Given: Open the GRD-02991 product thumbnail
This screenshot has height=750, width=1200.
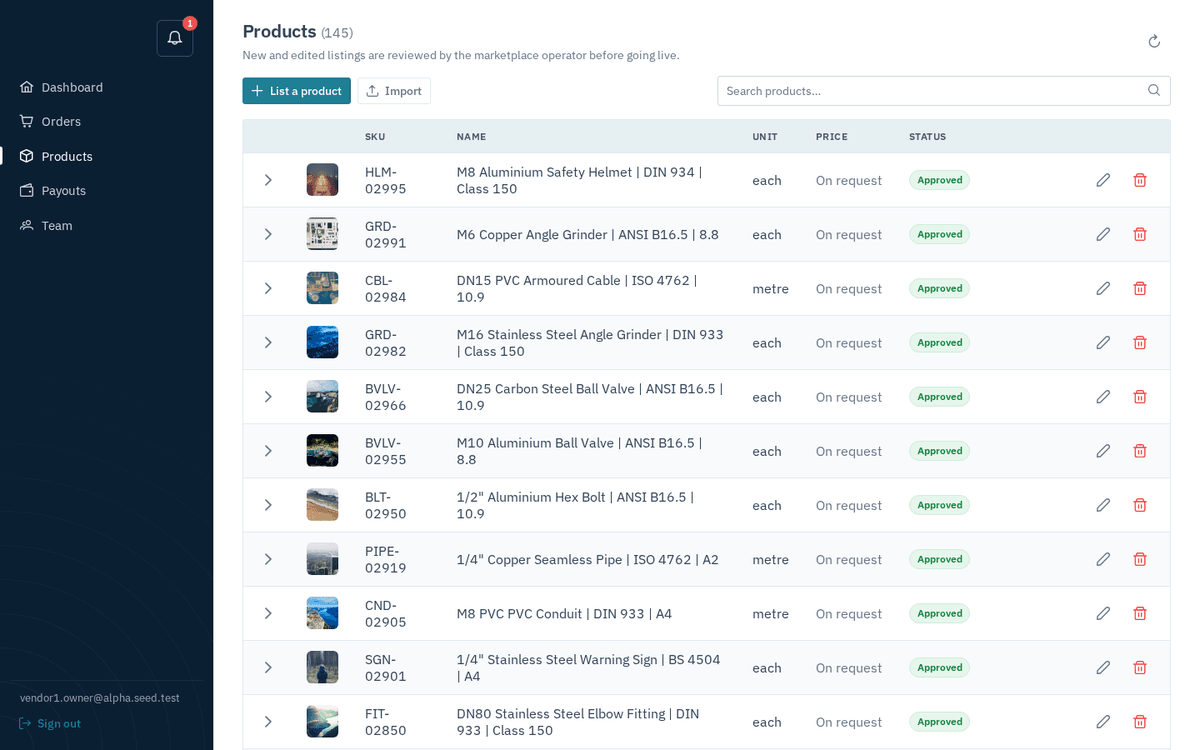Looking at the screenshot, I should point(322,234).
